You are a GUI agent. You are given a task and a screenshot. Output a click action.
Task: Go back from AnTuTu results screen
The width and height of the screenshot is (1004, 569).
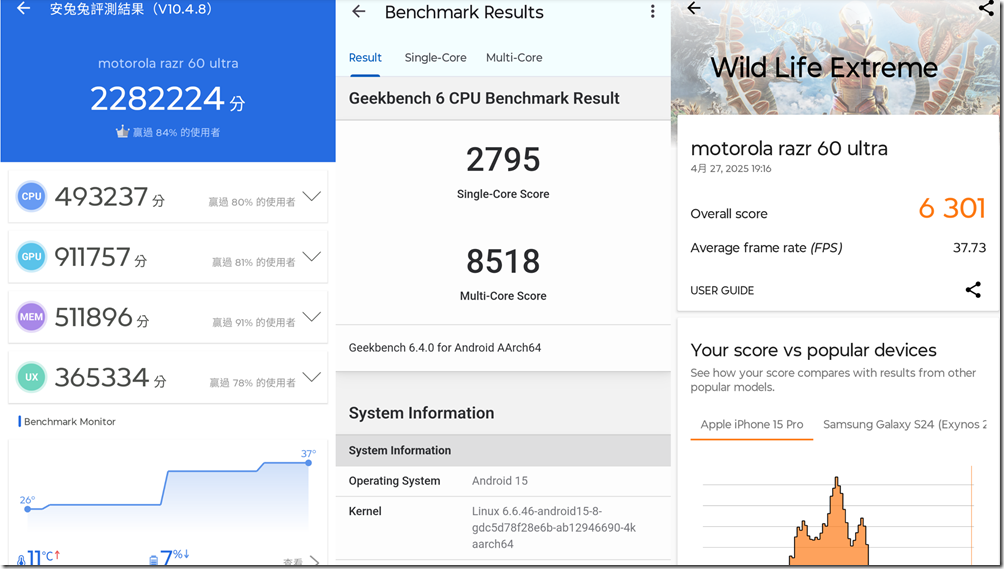click(x=24, y=9)
